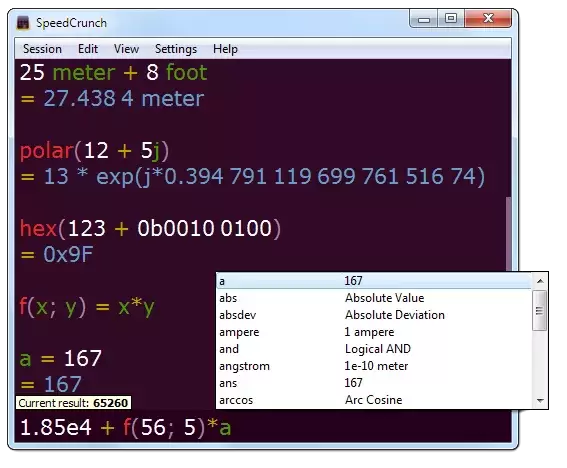Open the Session menu
Viewport: 567px width, 468px height.
pyautogui.click(x=42, y=49)
